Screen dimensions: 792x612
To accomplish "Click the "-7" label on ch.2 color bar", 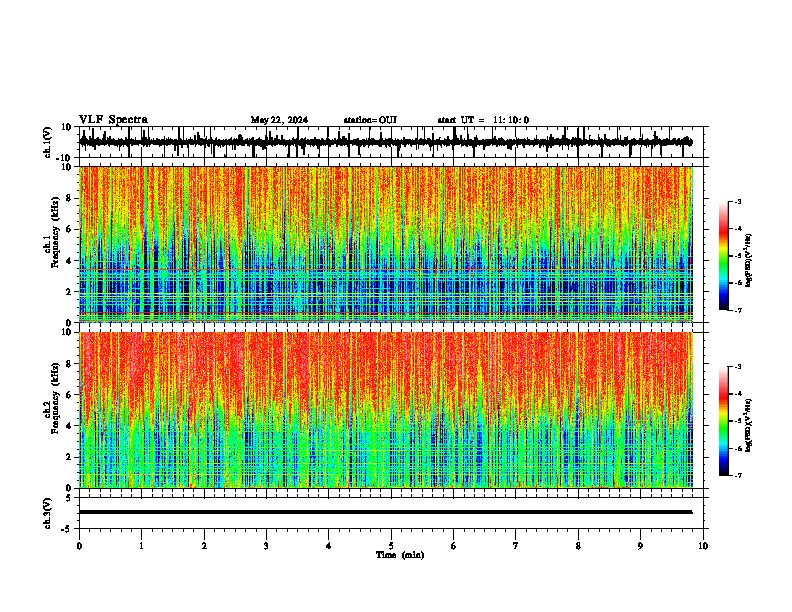I will (738, 476).
